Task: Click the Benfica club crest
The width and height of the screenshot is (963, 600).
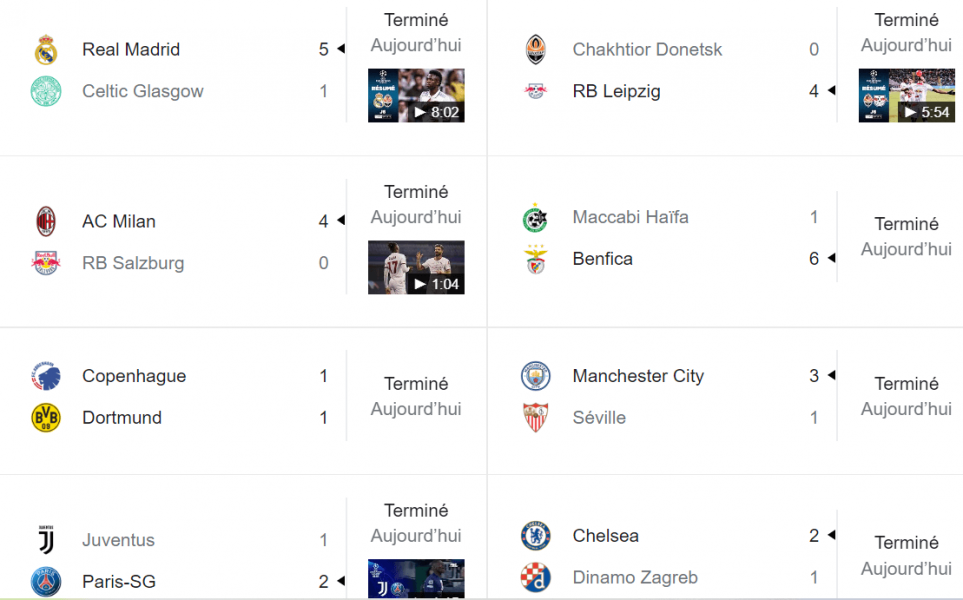Action: [x=536, y=259]
